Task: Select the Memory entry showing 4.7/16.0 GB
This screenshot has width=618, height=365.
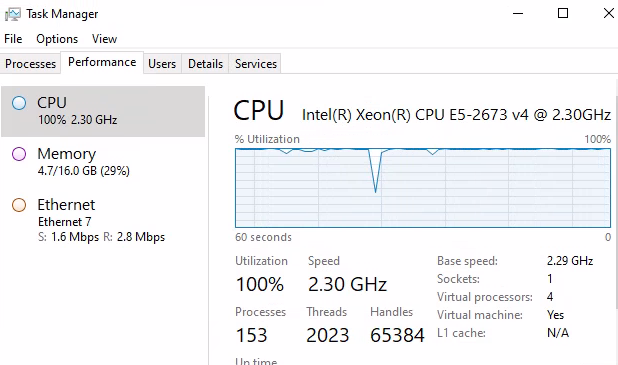Action: (x=103, y=162)
